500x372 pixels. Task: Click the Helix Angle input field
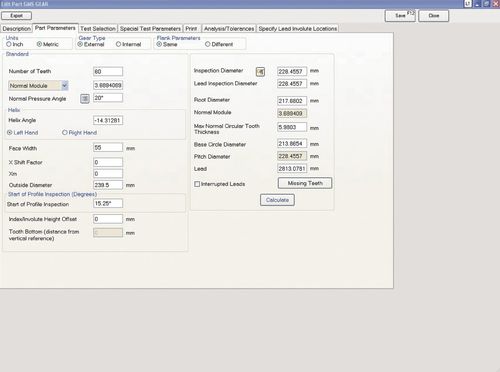click(108, 120)
